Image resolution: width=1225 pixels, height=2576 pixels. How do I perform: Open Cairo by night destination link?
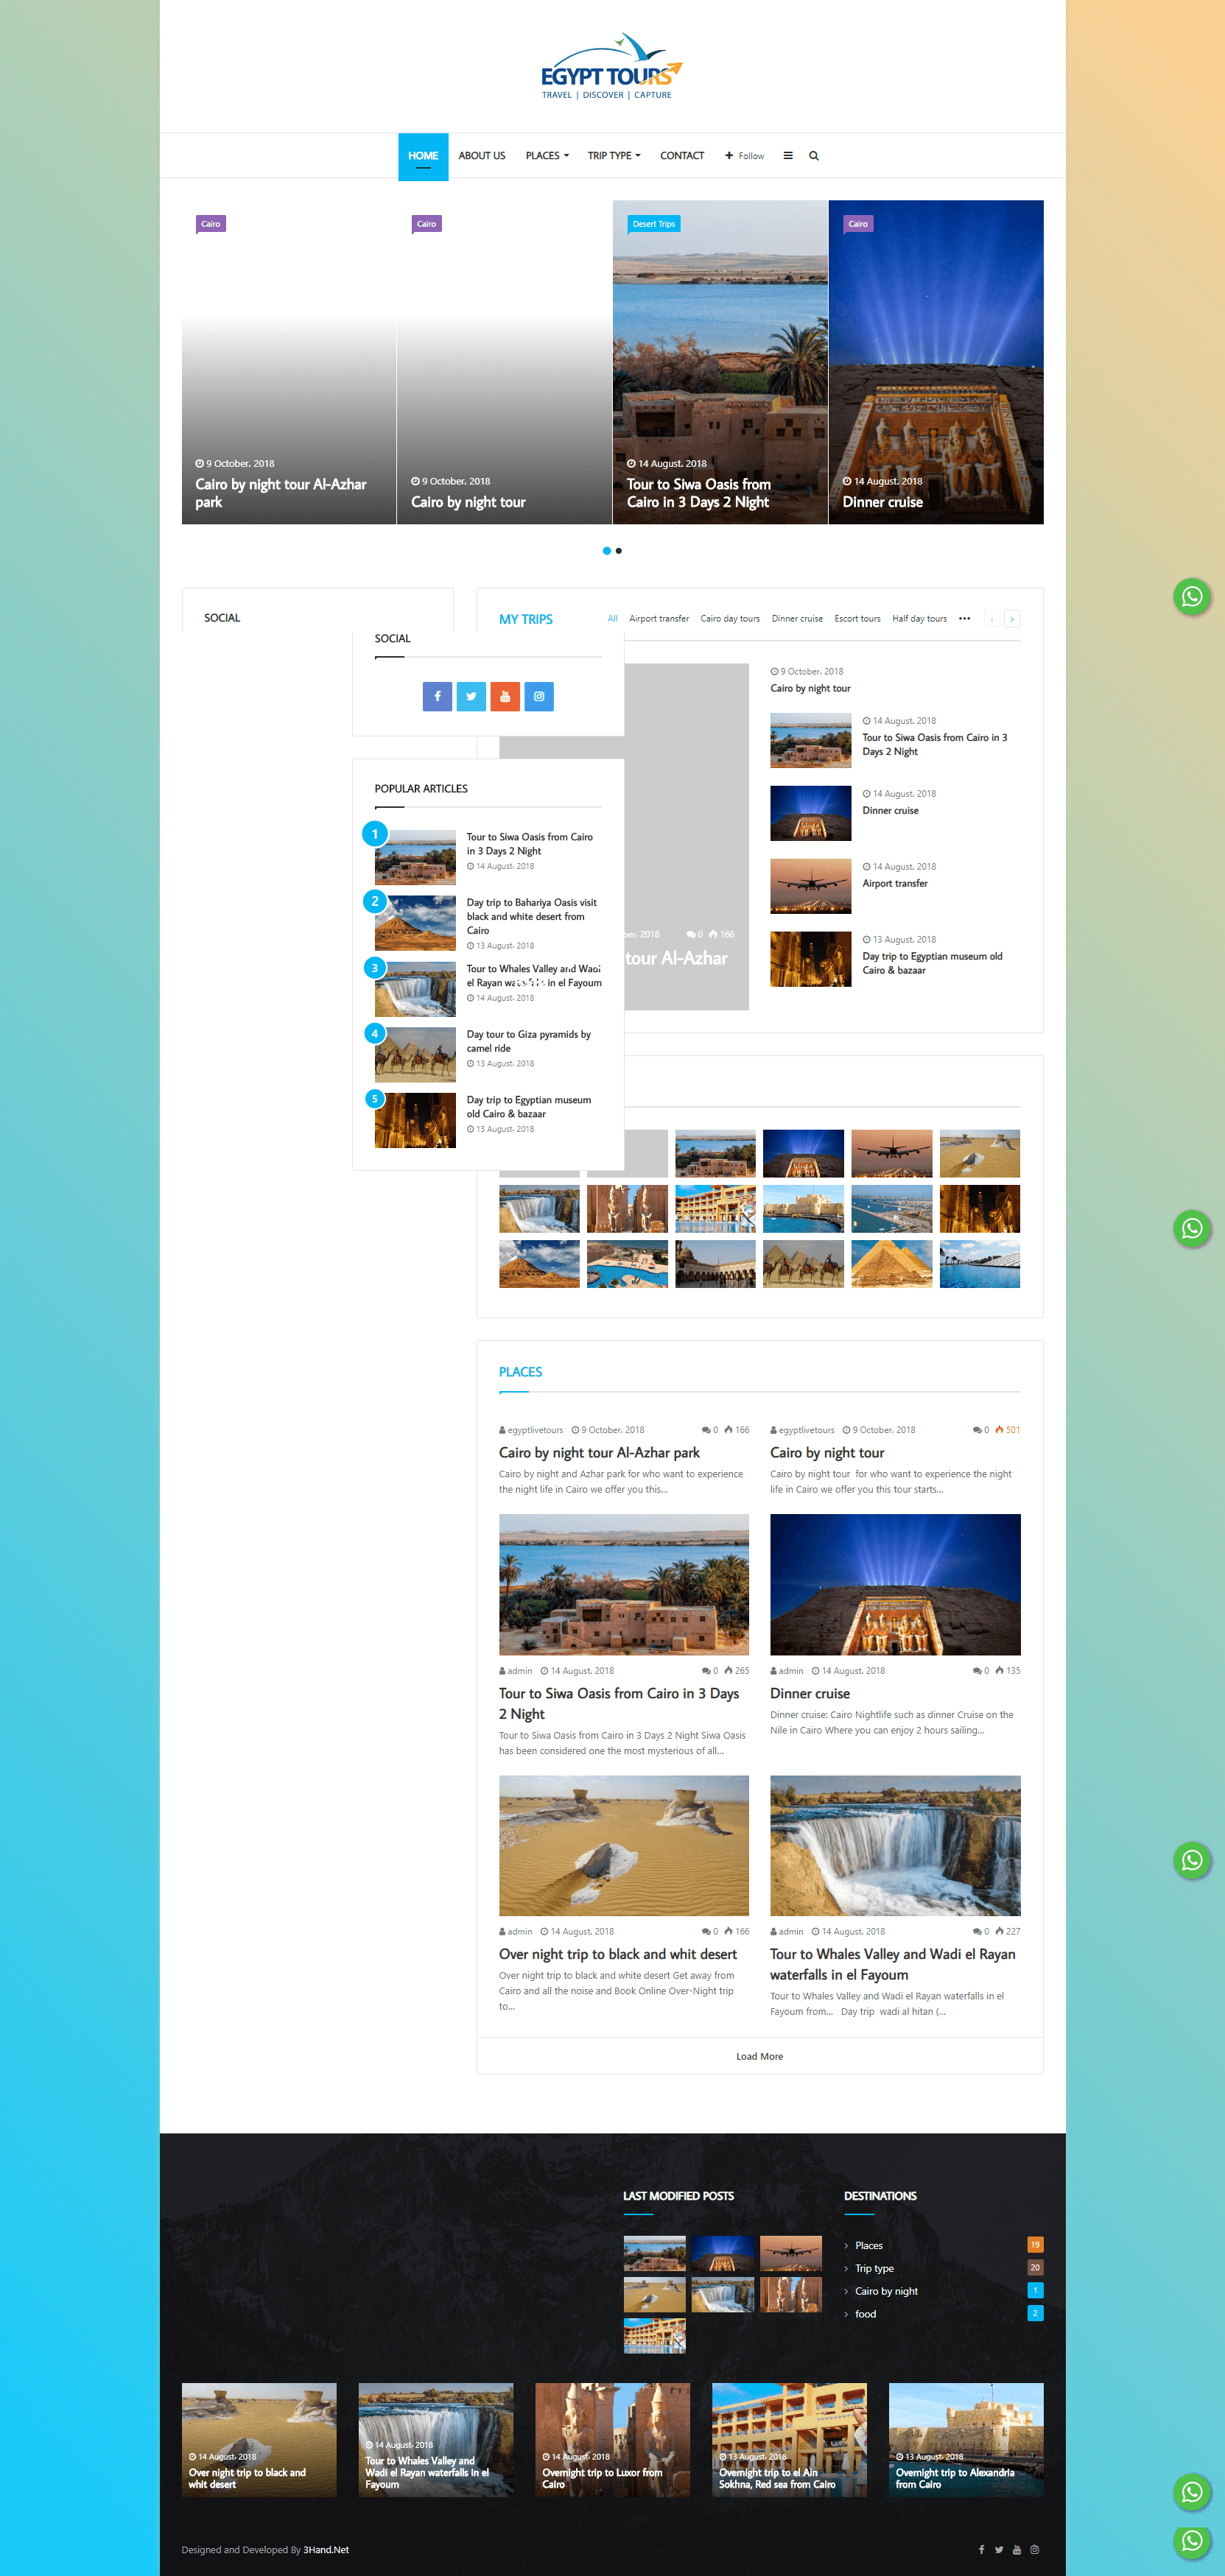click(x=886, y=2291)
